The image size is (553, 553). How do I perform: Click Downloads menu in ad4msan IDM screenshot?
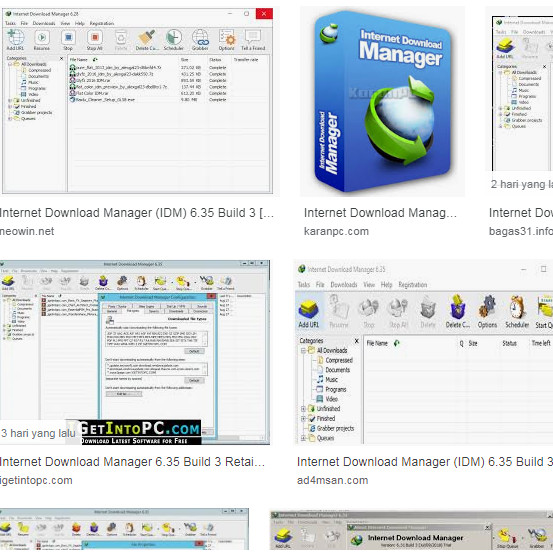(x=344, y=284)
